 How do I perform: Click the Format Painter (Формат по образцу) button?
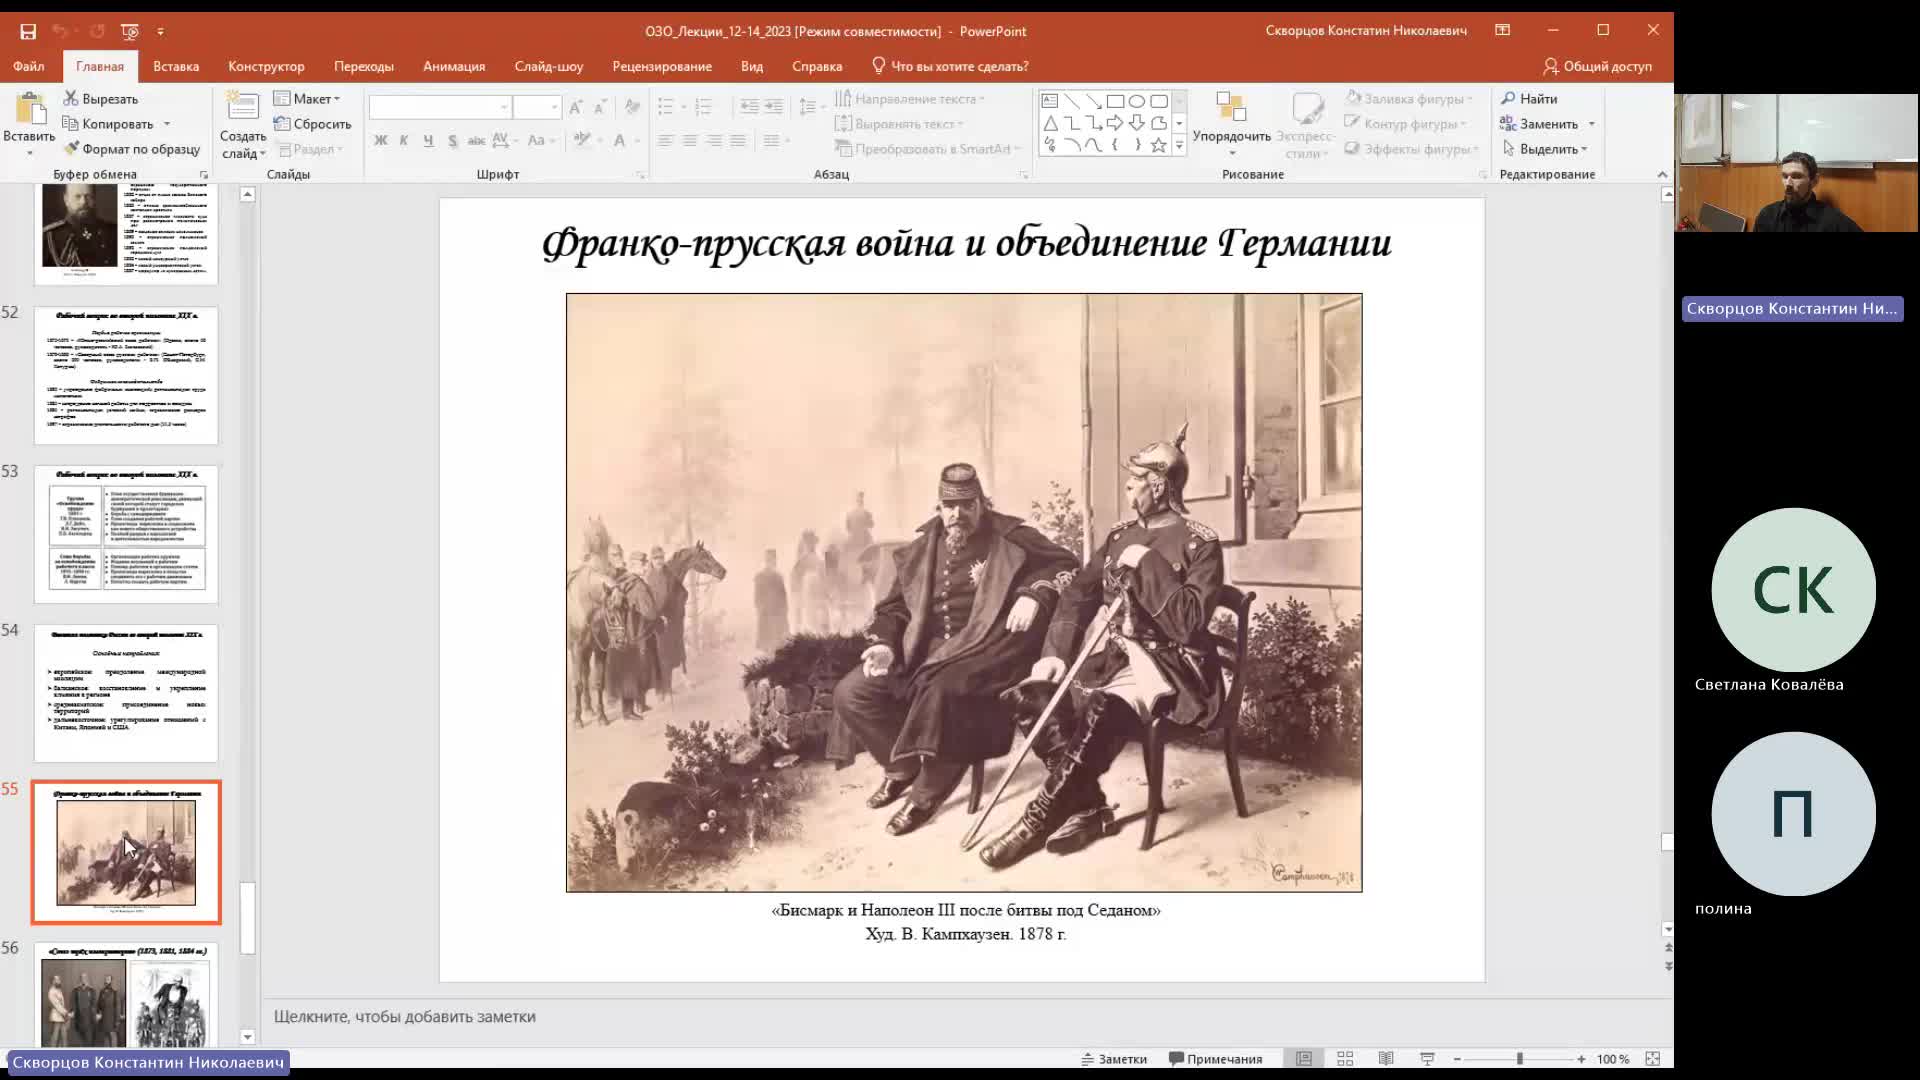coord(132,149)
